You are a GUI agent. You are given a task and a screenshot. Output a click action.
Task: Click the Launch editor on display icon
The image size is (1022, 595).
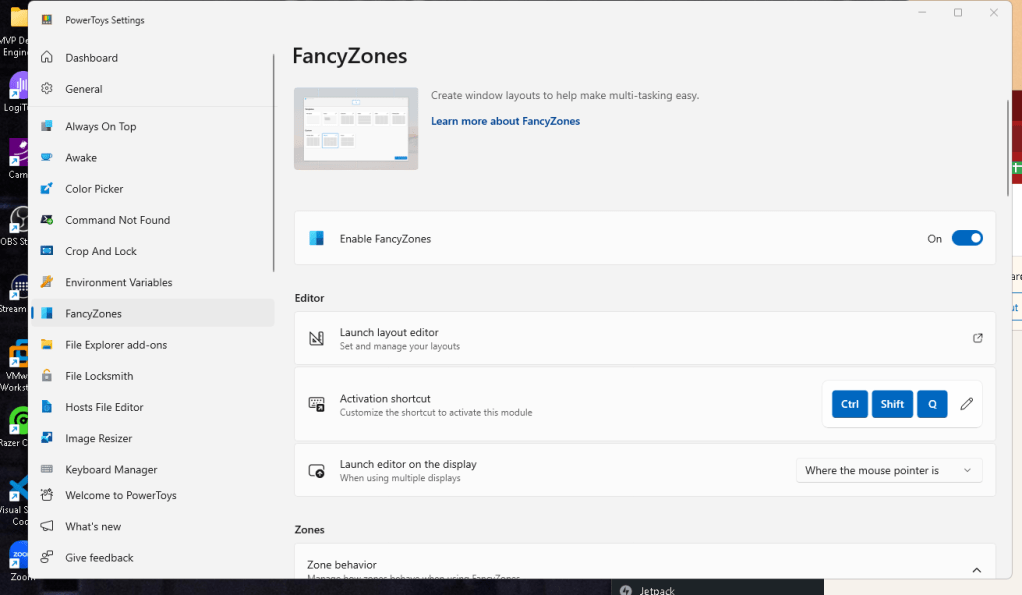point(316,471)
